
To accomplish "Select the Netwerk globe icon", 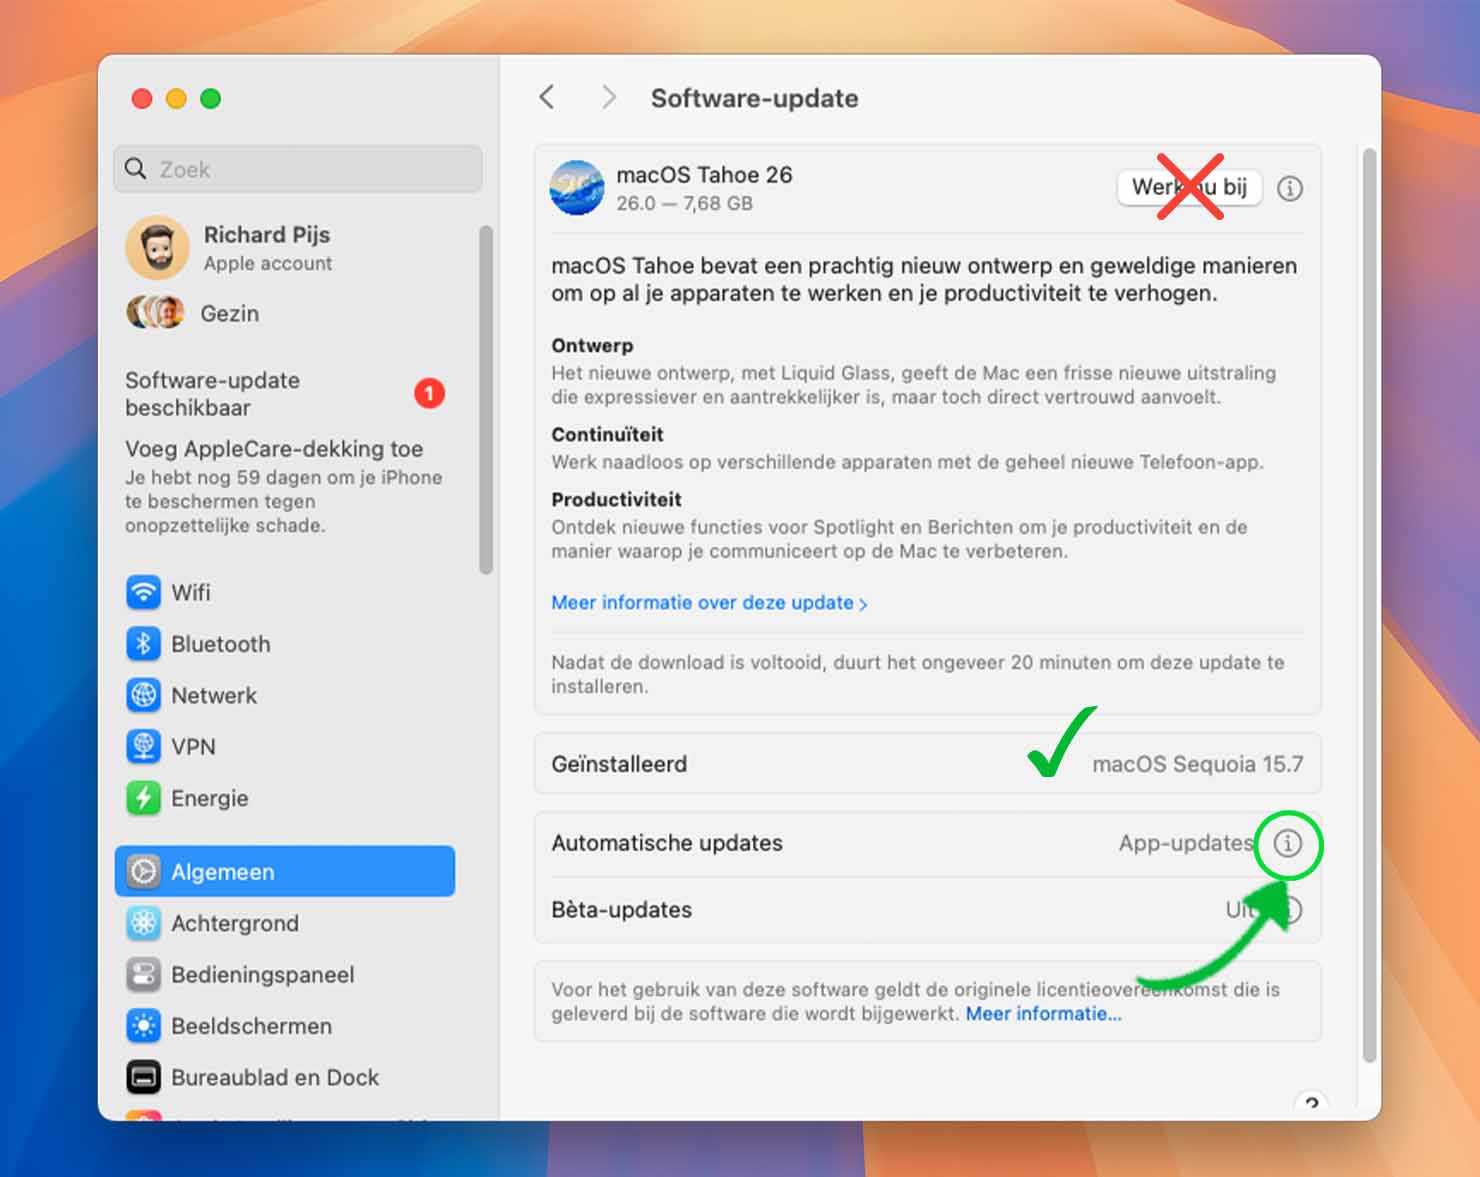I will (x=143, y=695).
